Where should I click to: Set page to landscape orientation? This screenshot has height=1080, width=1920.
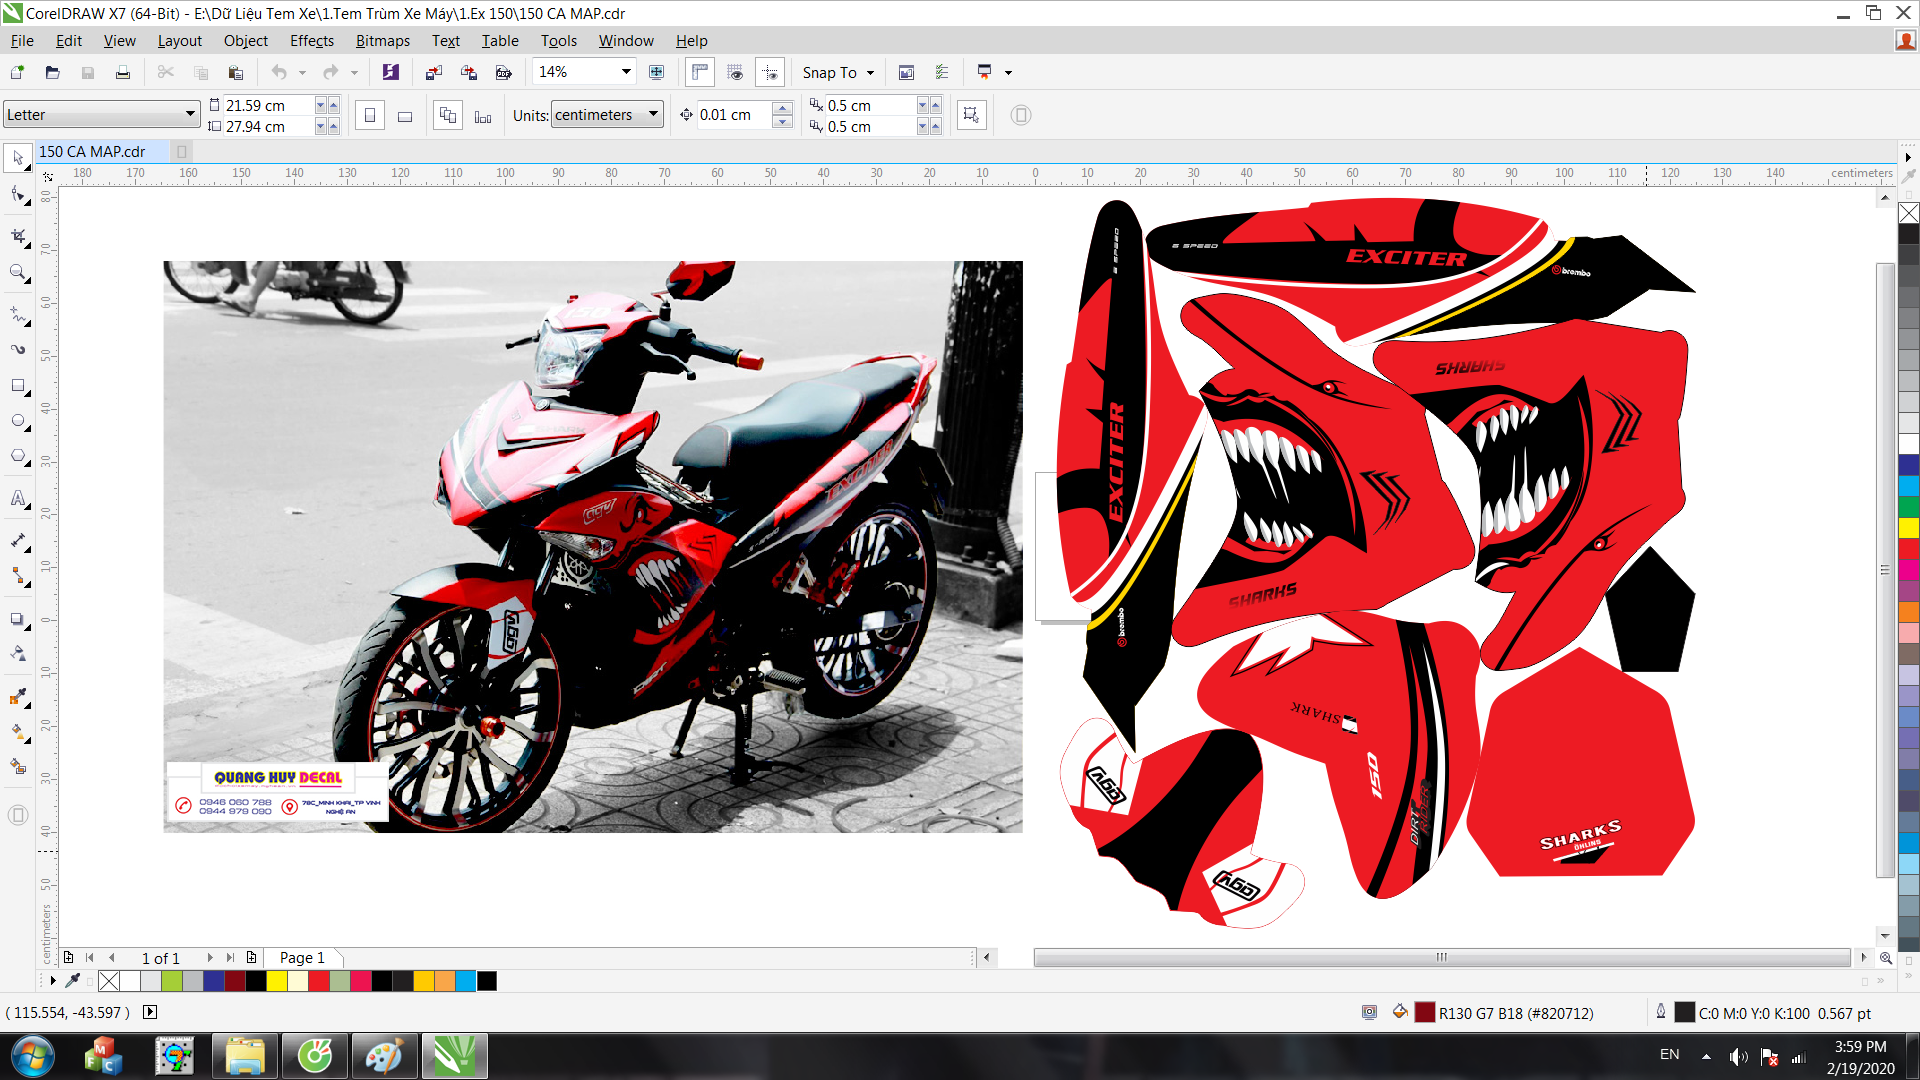(405, 115)
